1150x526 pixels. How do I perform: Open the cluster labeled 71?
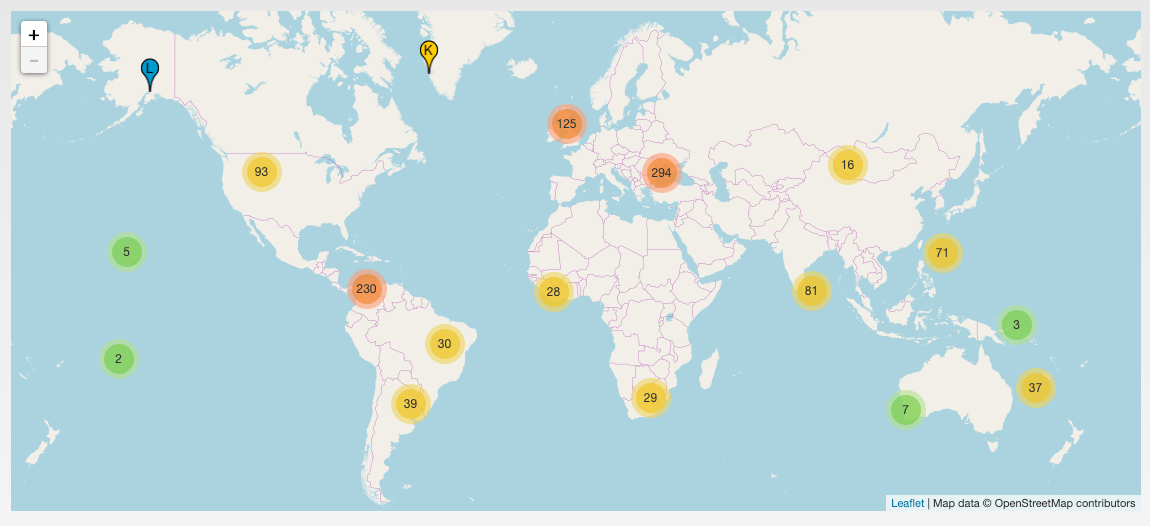pyautogui.click(x=942, y=253)
